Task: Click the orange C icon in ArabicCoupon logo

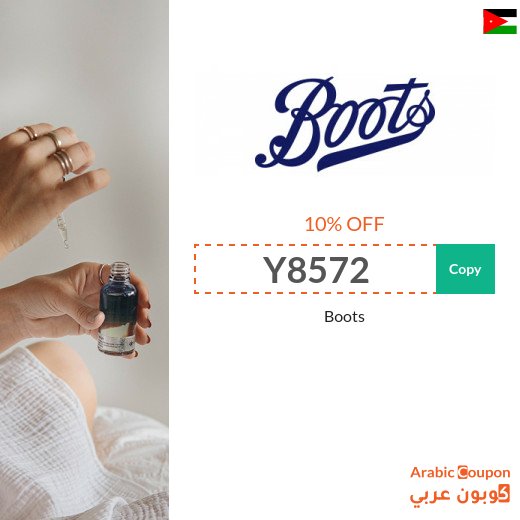Action: tap(463, 472)
